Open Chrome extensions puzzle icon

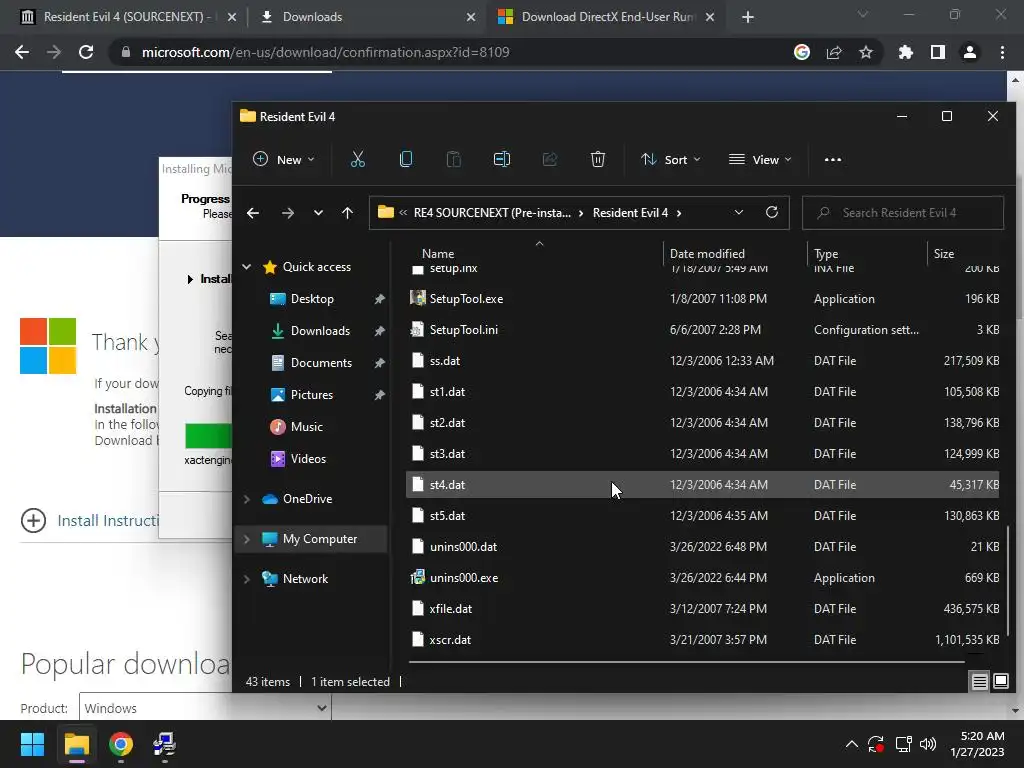click(905, 52)
